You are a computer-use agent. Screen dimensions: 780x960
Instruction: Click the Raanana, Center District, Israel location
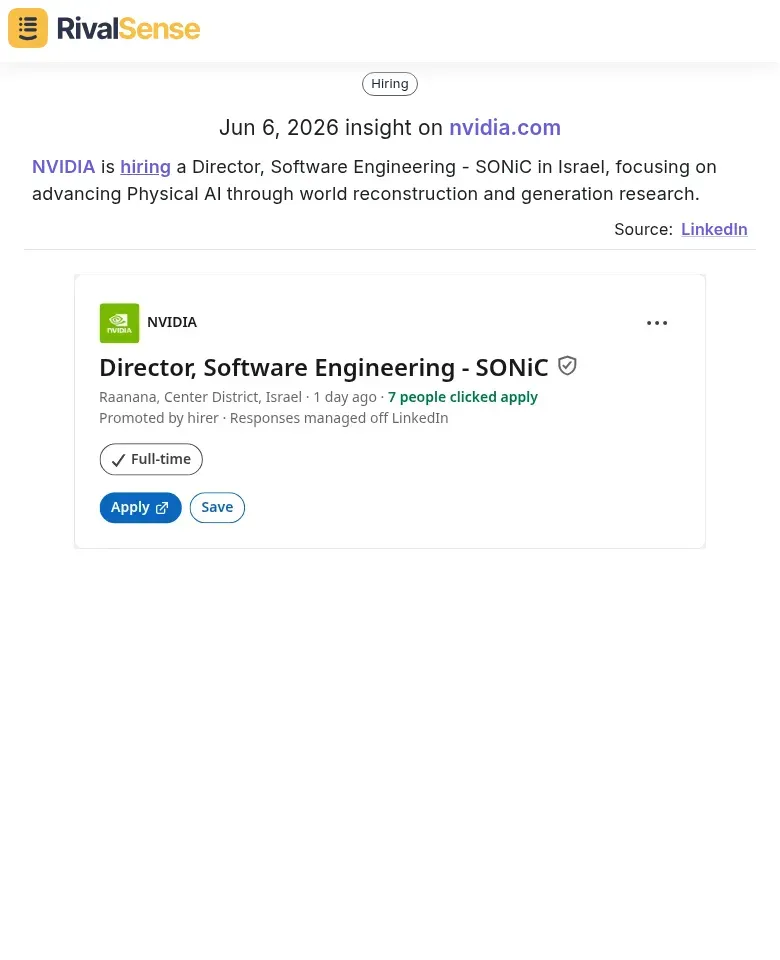200,397
